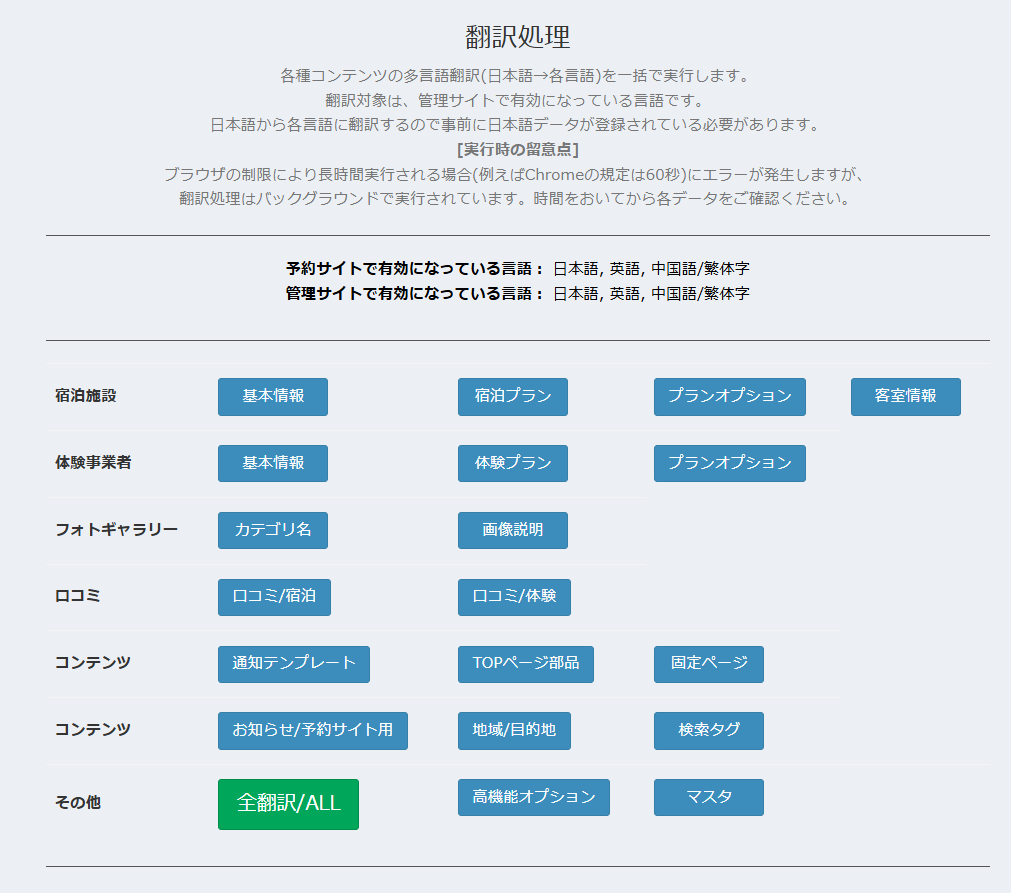Run translation for TOPページ部品
1011x893 pixels.
[525, 664]
